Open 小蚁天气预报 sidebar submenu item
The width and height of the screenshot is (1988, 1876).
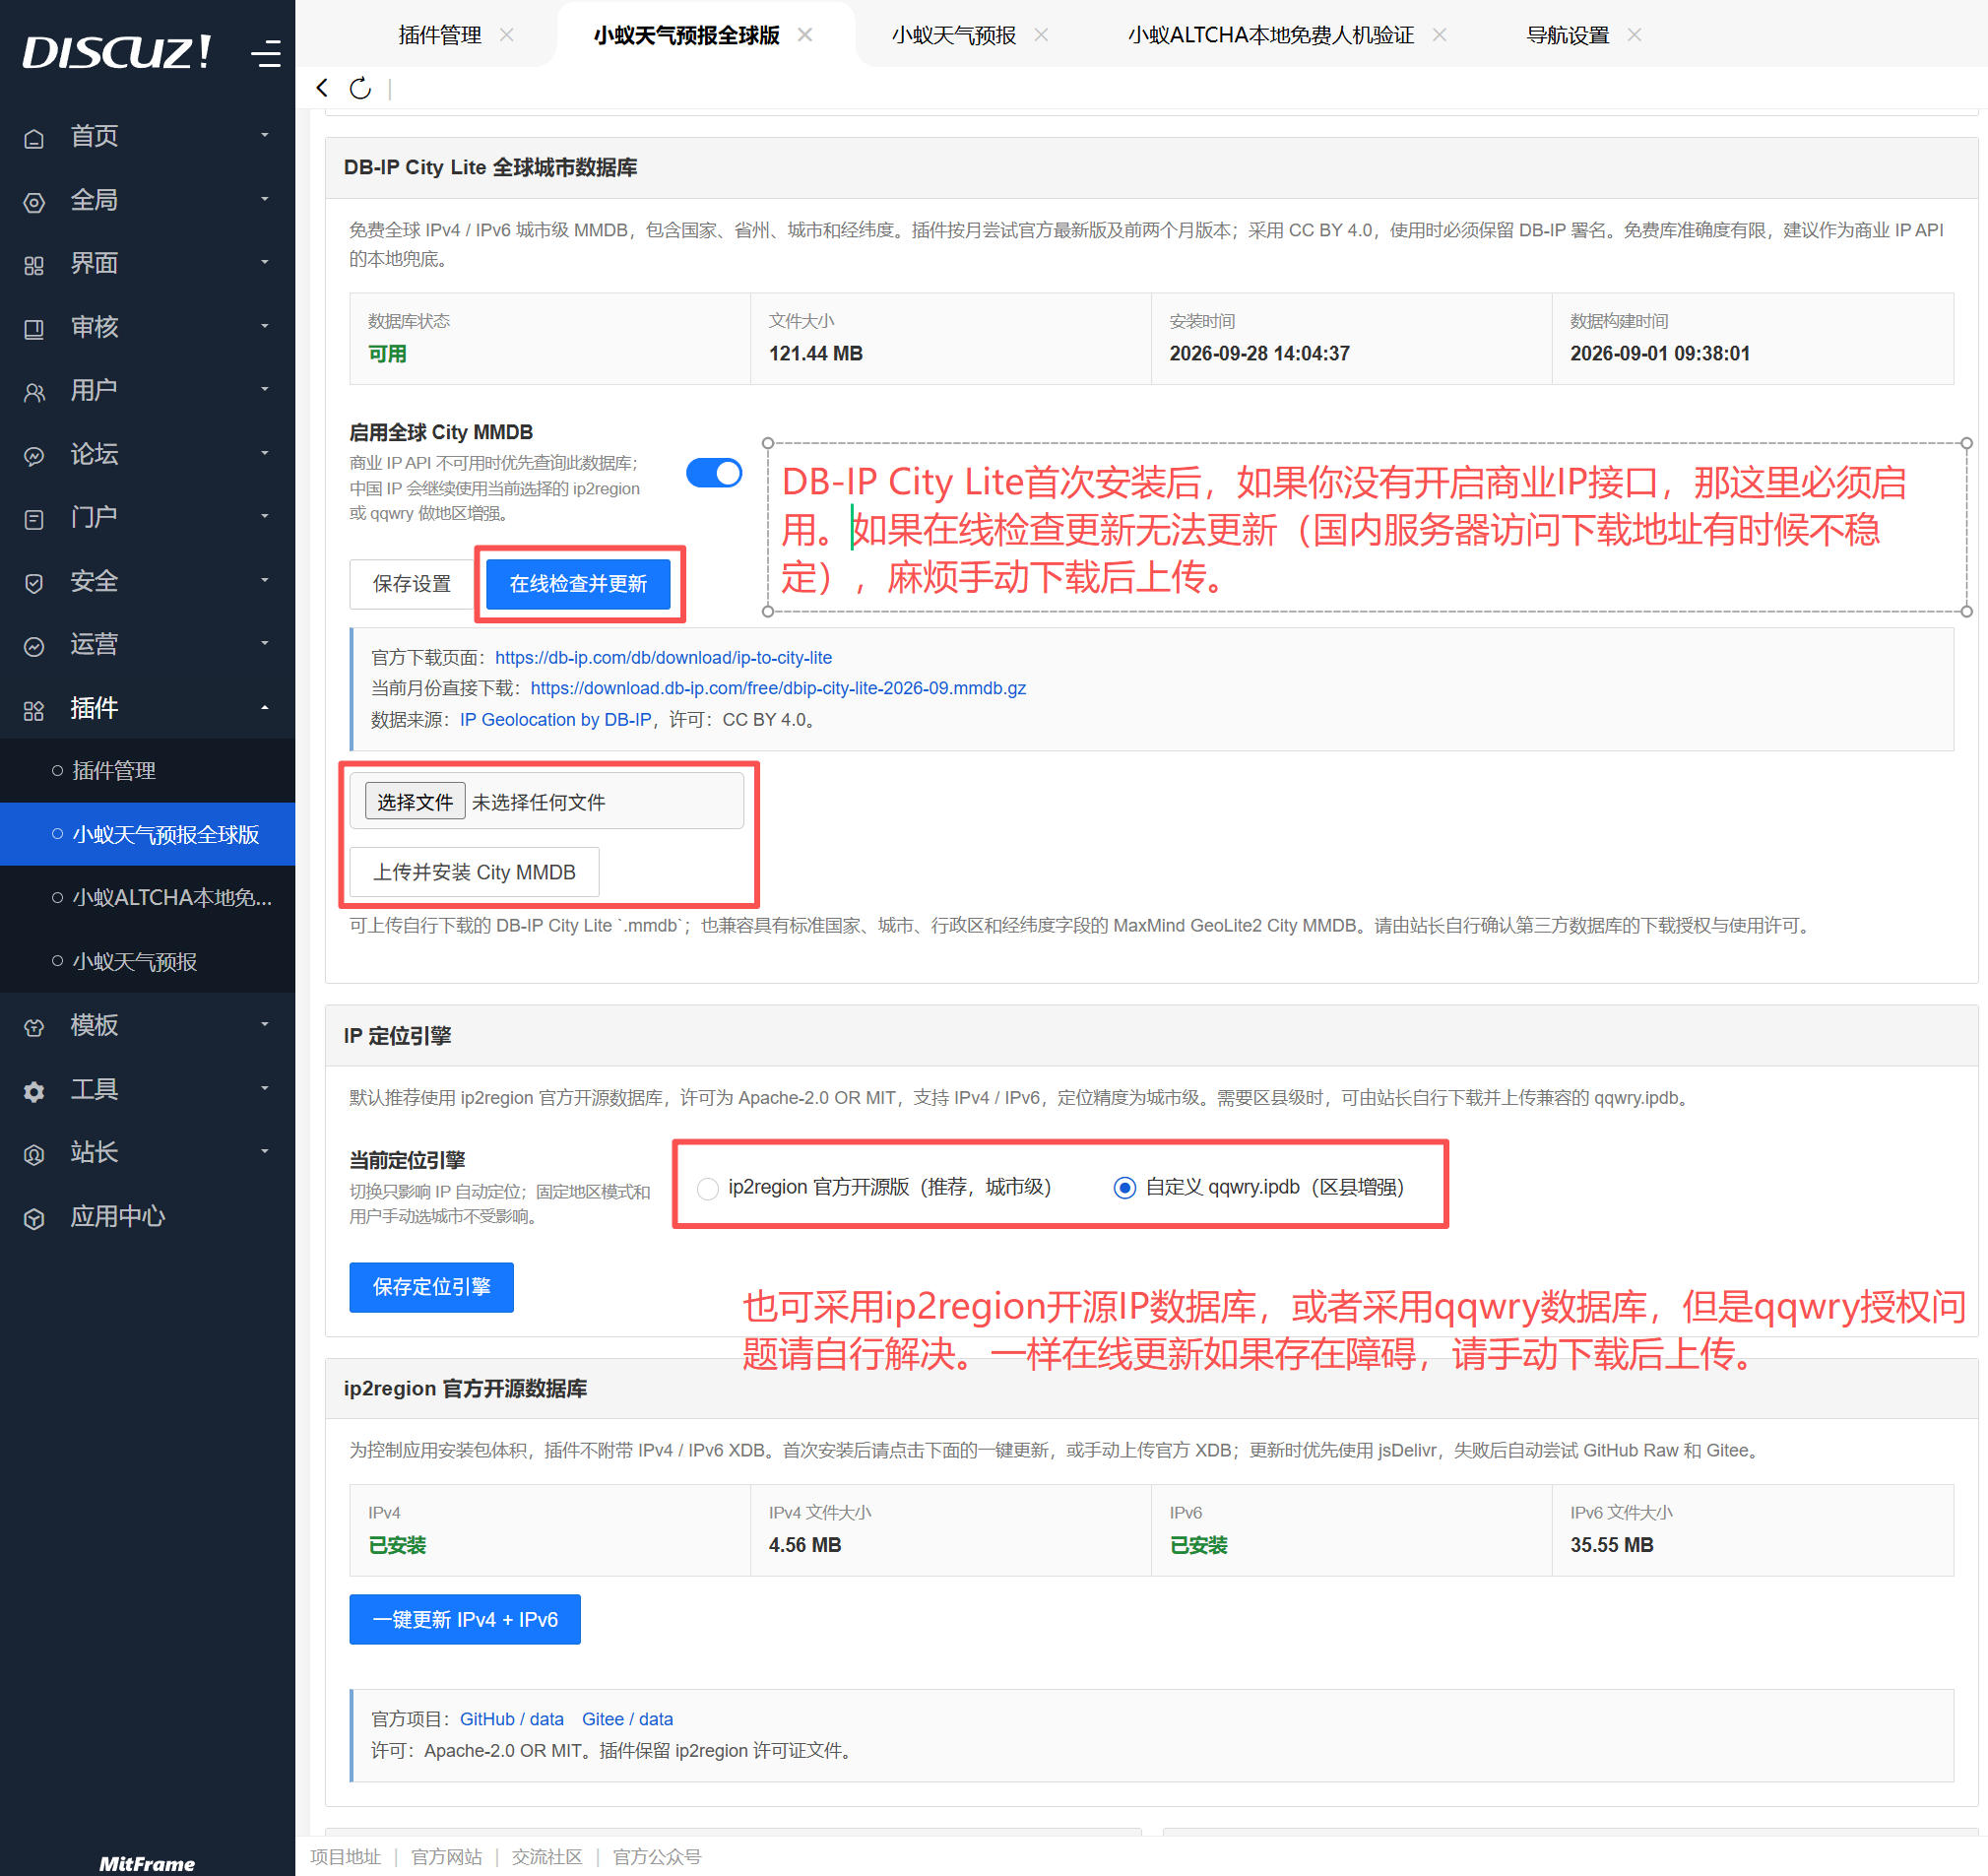point(134,961)
